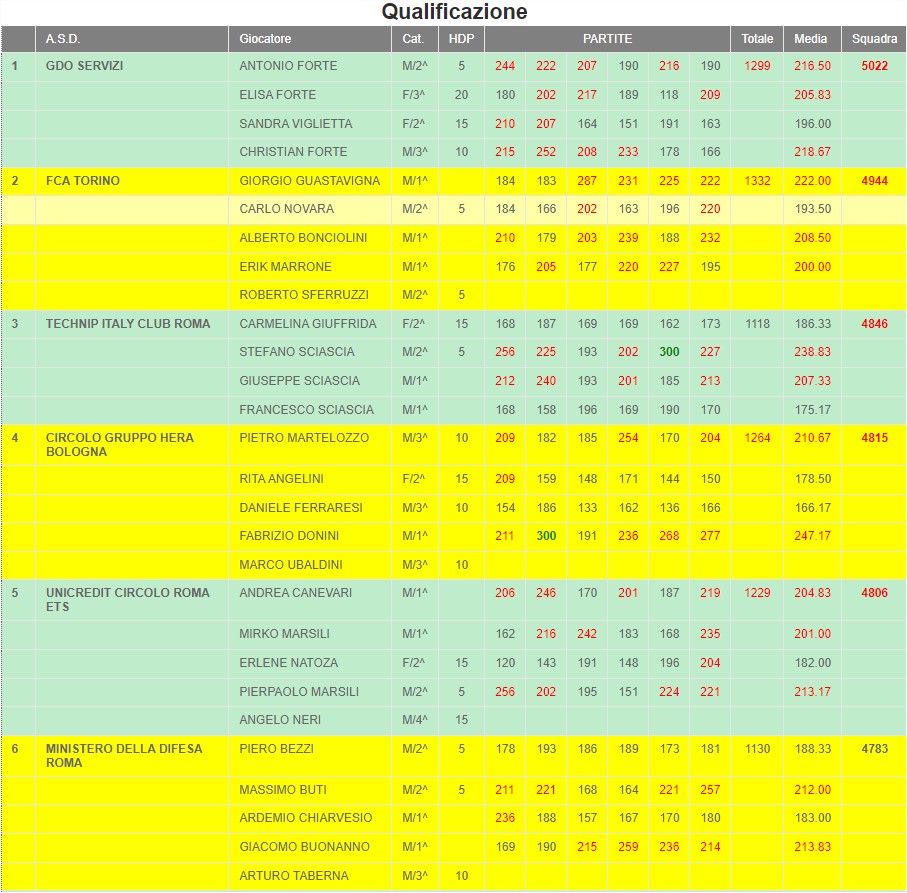This screenshot has height=893, width=907.
Task: Click total 1118 for Technip Italy
Action: [757, 324]
